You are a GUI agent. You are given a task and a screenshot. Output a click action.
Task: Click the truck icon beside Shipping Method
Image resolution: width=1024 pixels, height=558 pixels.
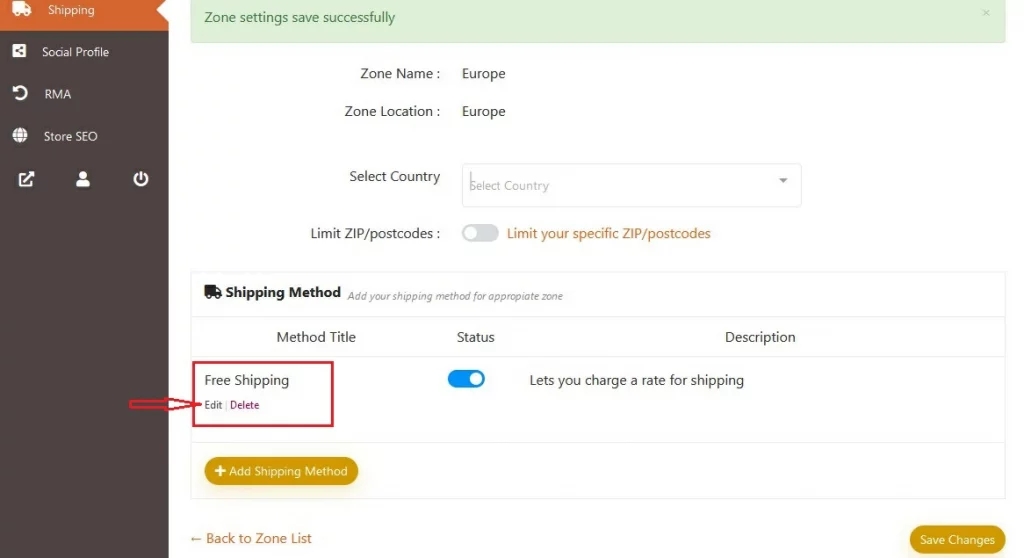point(213,292)
